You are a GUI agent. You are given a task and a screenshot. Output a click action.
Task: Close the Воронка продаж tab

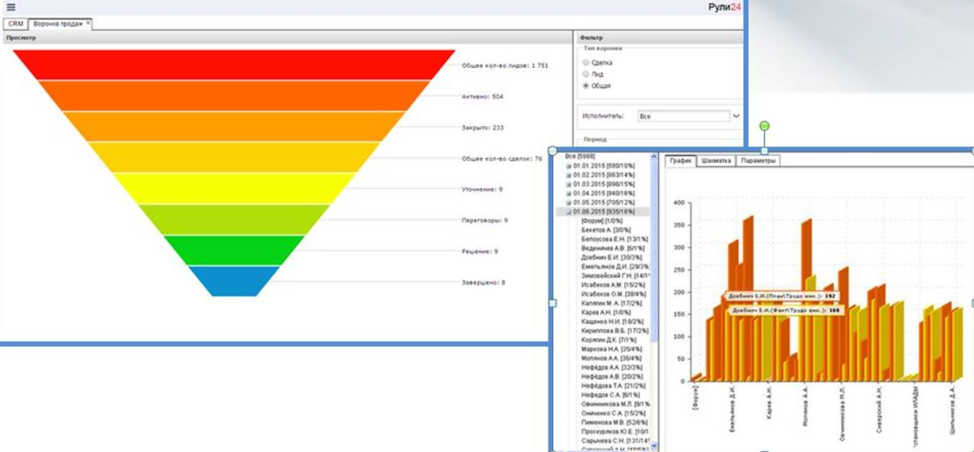(88, 23)
